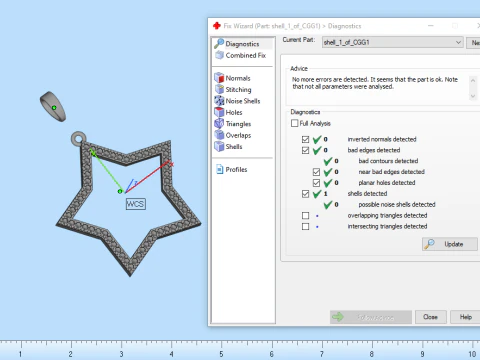The height and width of the screenshot is (360, 480).
Task: Click the green arrow follow advice icon
Action: click(338, 317)
